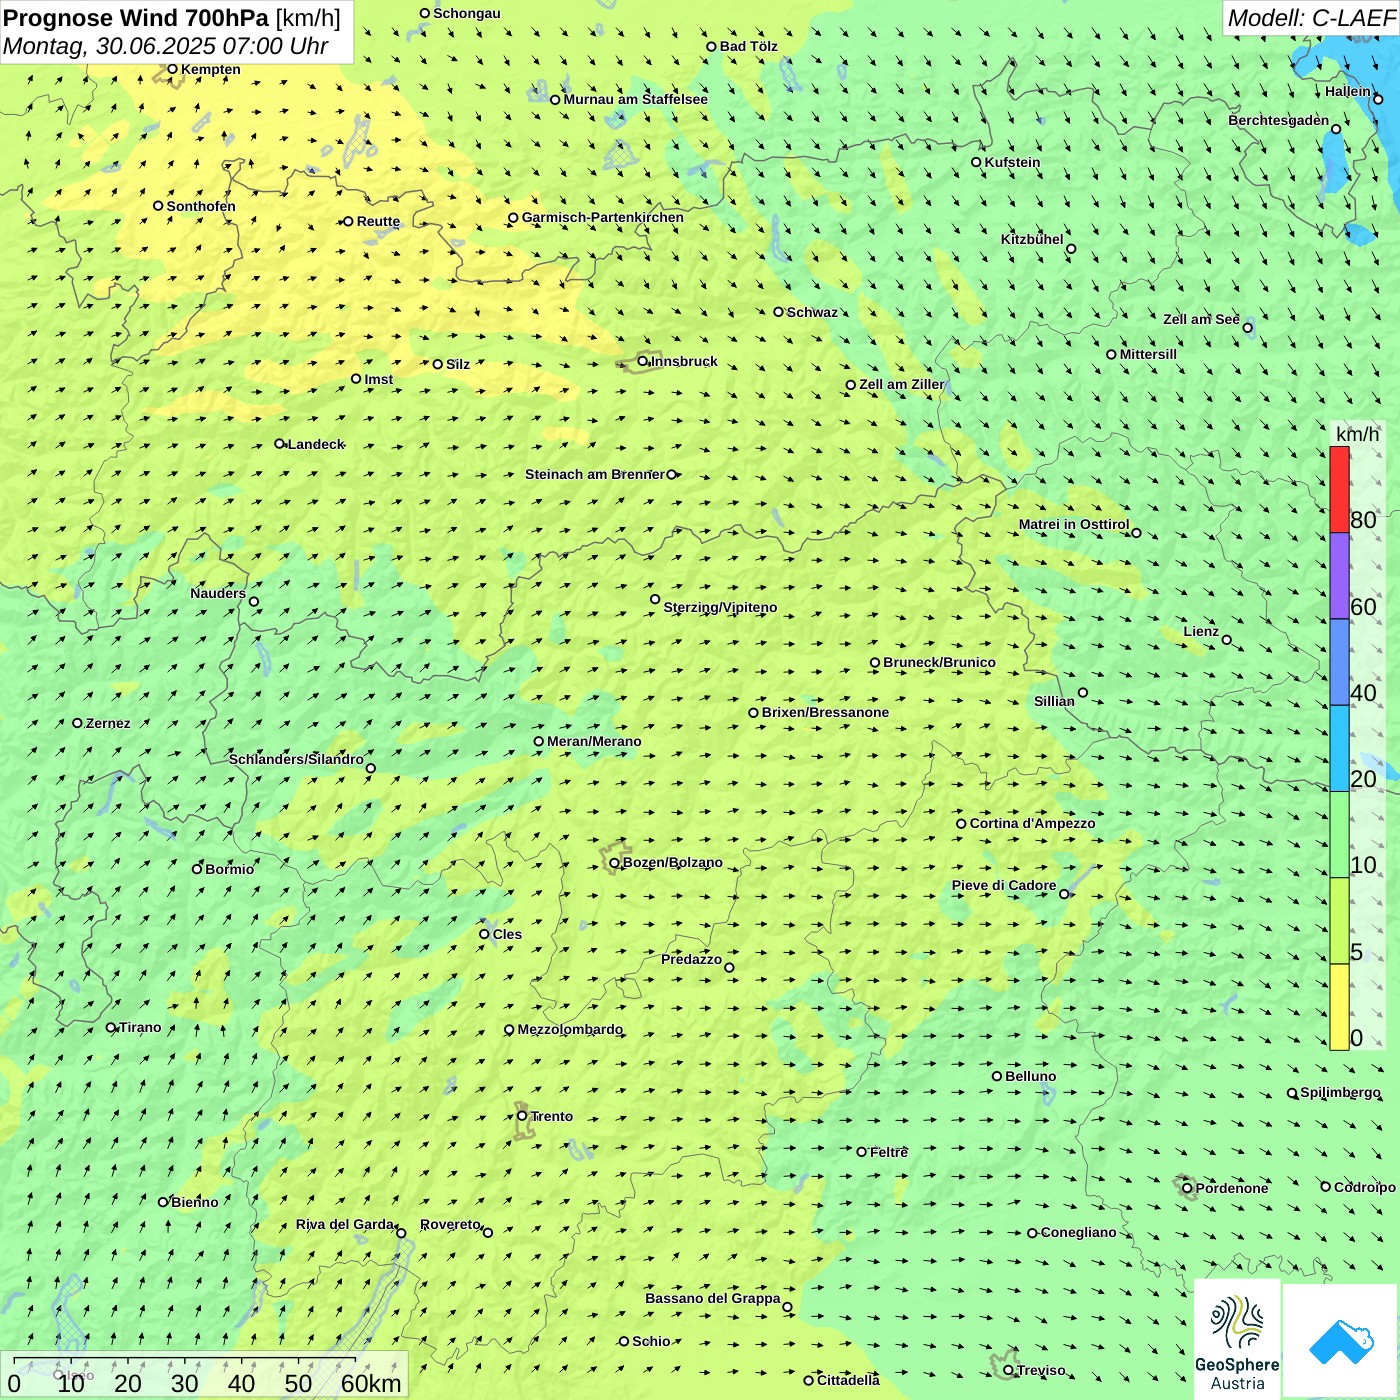Click the 'Modell: C-LAEF' label
Viewport: 1400px width, 1400px height.
[x=1311, y=18]
